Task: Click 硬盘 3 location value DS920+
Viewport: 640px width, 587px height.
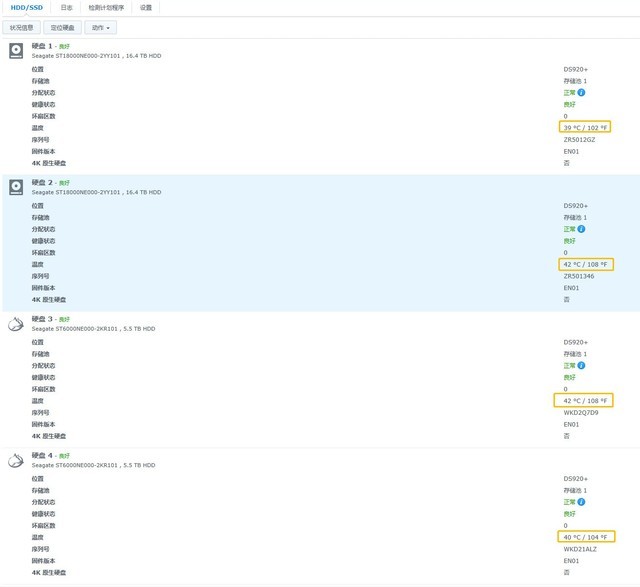Action: (x=576, y=342)
